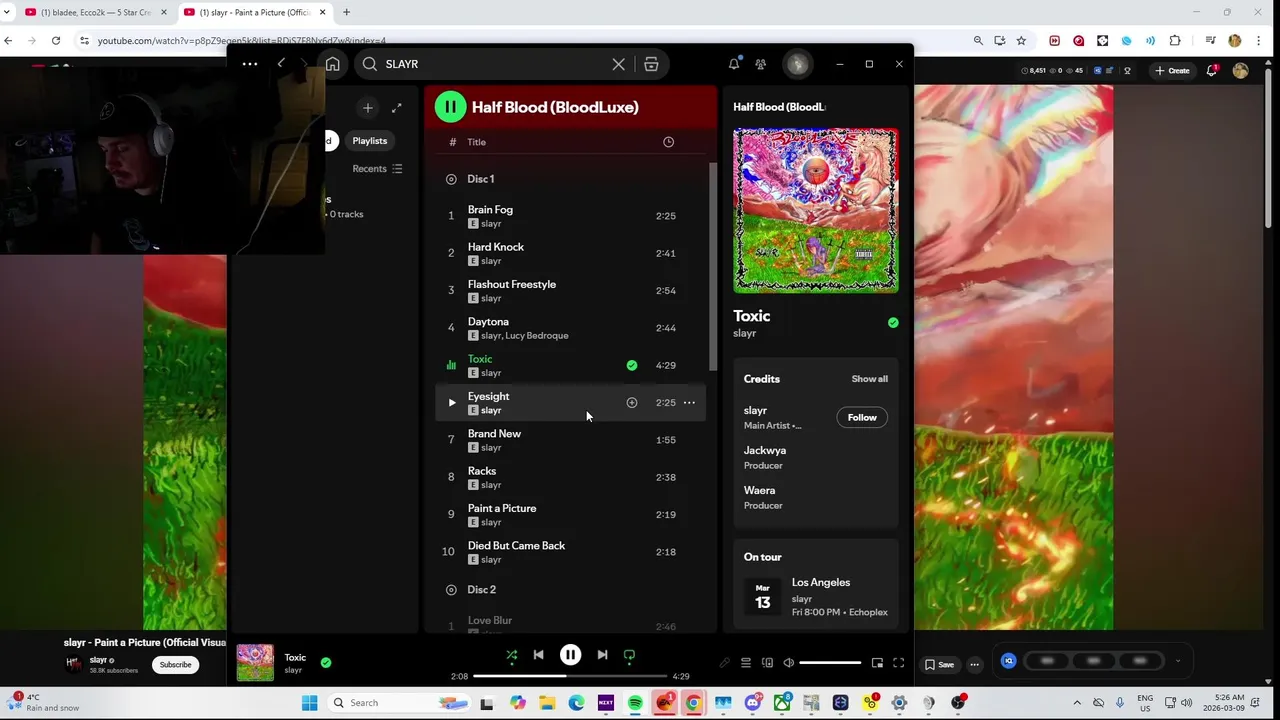This screenshot has width=1280, height=720.
Task: Open Spotify's notification bell
Action: pos(734,64)
